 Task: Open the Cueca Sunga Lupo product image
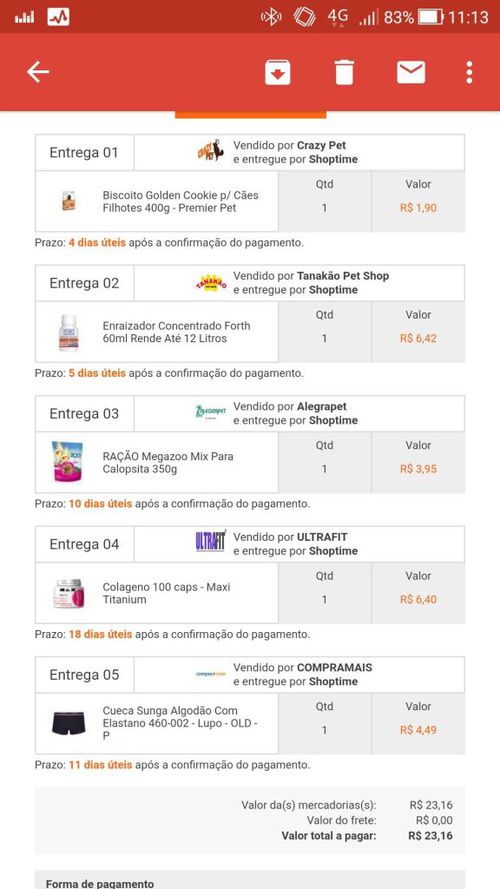[x=69, y=723]
